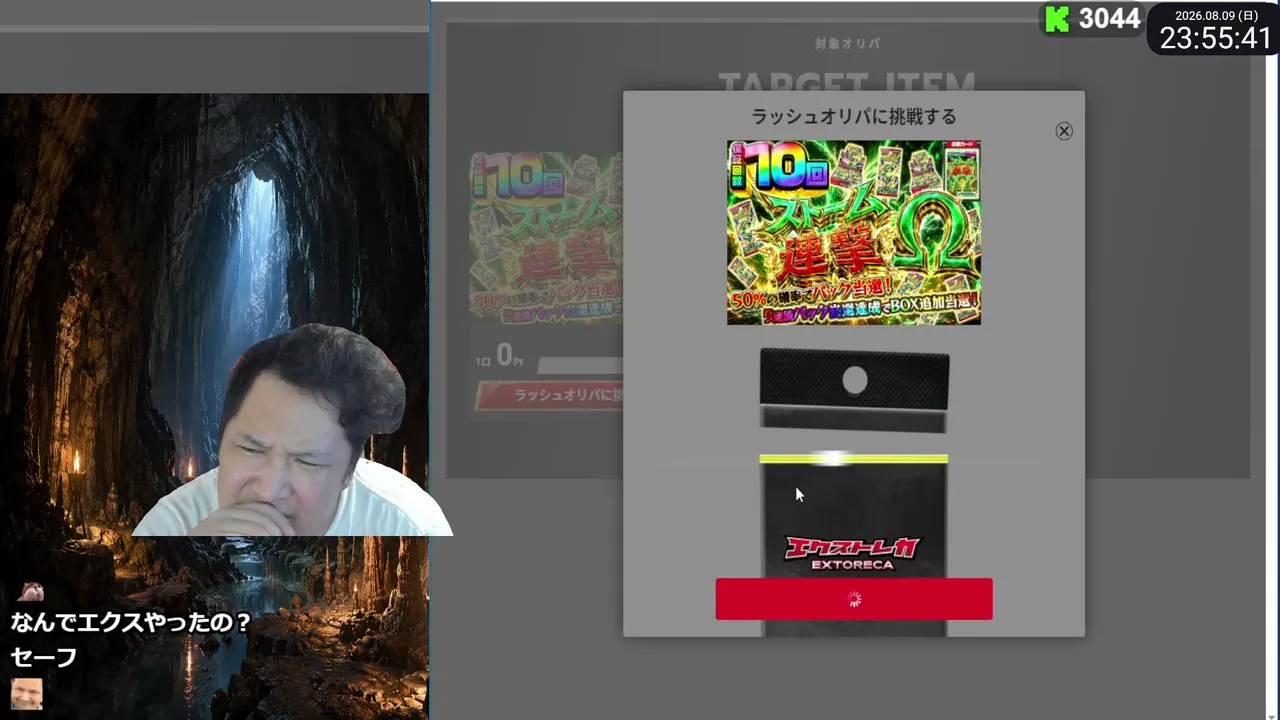The height and width of the screenshot is (720, 1280).
Task: Click the streamer's webcam feed
Action: (292, 430)
